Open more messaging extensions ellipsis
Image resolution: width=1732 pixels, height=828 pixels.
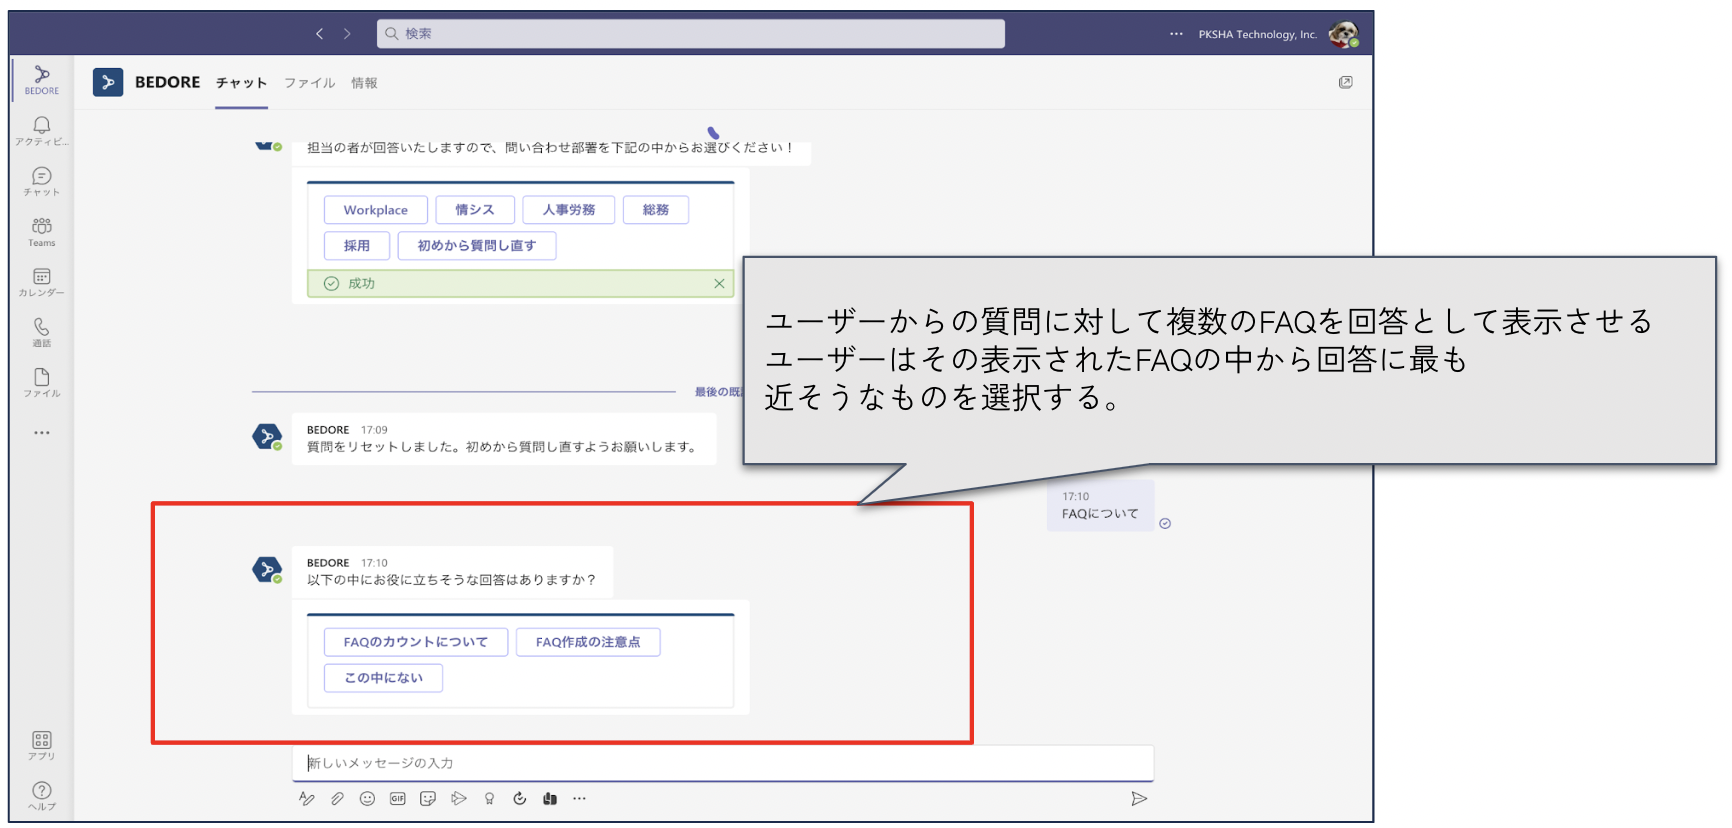click(x=579, y=798)
